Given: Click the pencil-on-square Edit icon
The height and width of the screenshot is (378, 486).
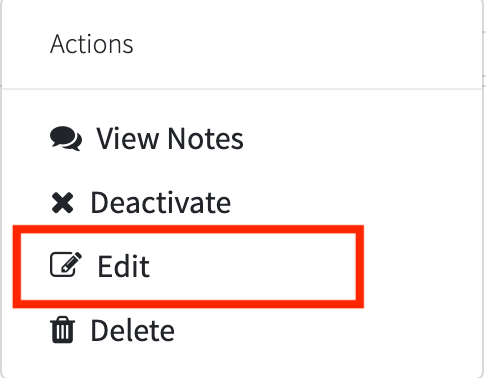Looking at the screenshot, I should [x=66, y=264].
